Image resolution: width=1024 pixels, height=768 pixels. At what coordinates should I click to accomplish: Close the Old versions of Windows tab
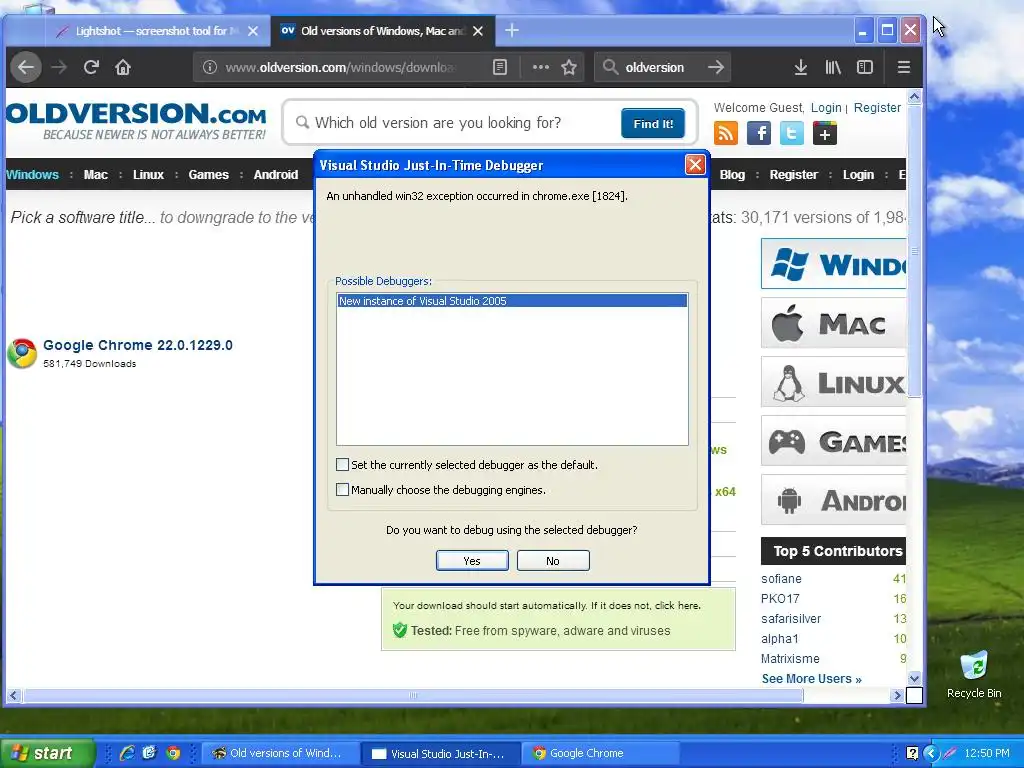(478, 31)
